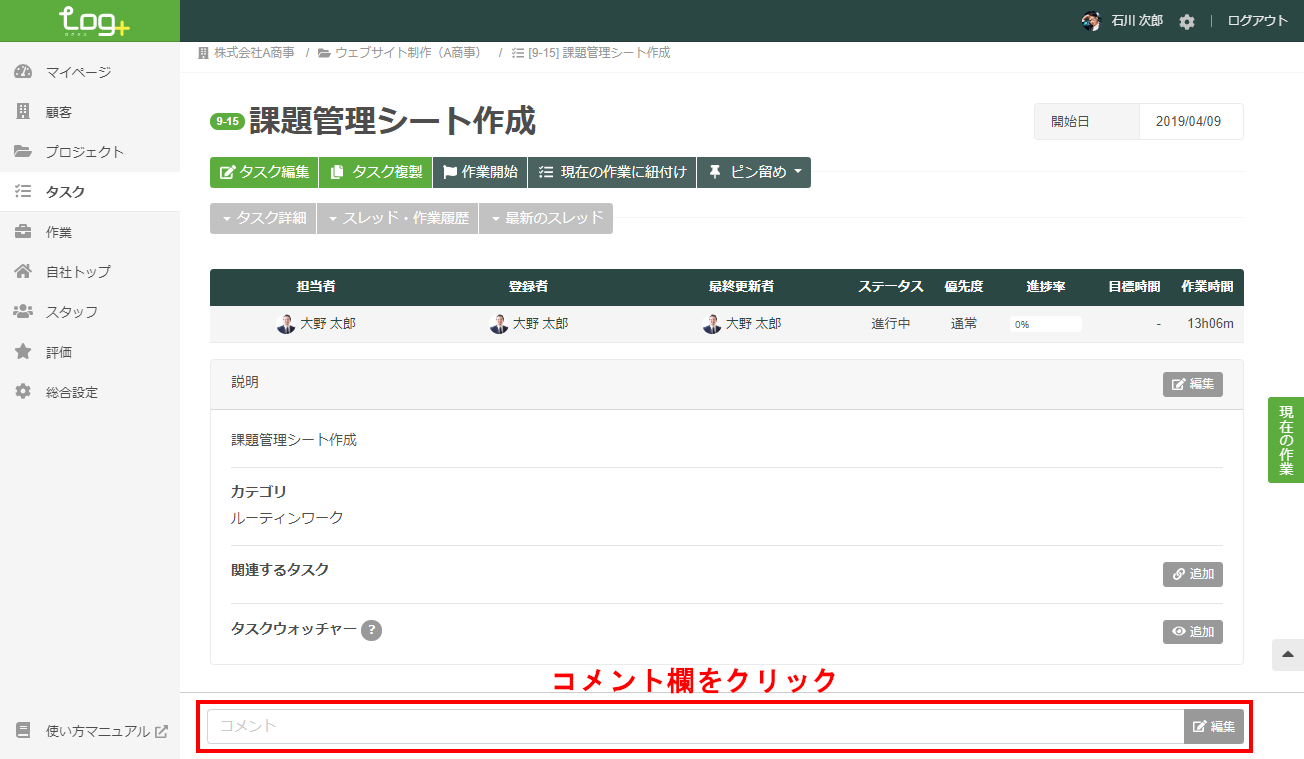Image resolution: width=1304 pixels, height=759 pixels.
Task: Open the マイページ dashboard icon
Action: click(23, 71)
